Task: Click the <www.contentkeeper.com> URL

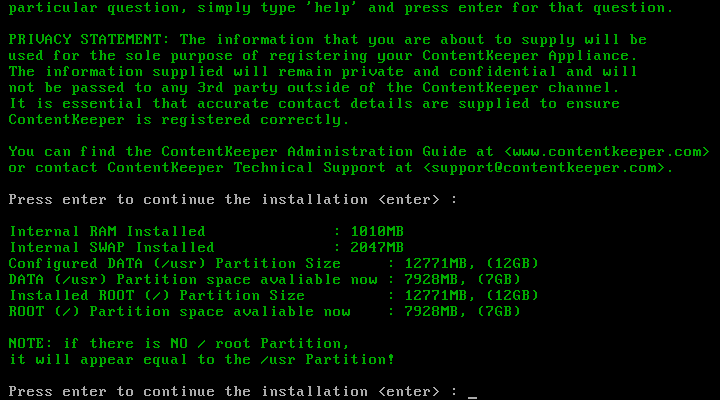Action: (607, 152)
